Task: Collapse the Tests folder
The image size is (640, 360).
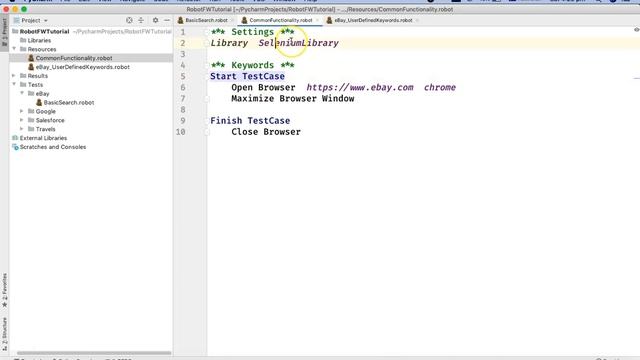Action: (14, 84)
